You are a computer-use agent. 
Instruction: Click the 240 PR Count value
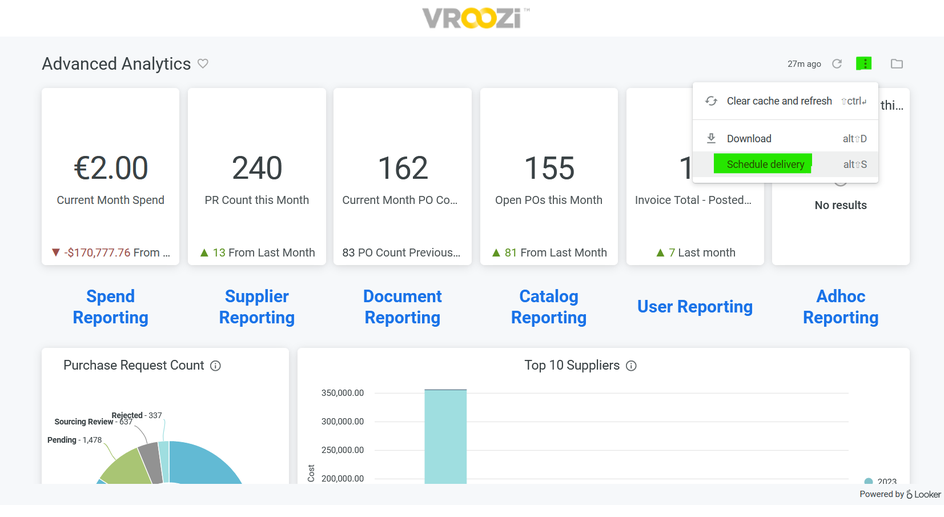coord(257,168)
